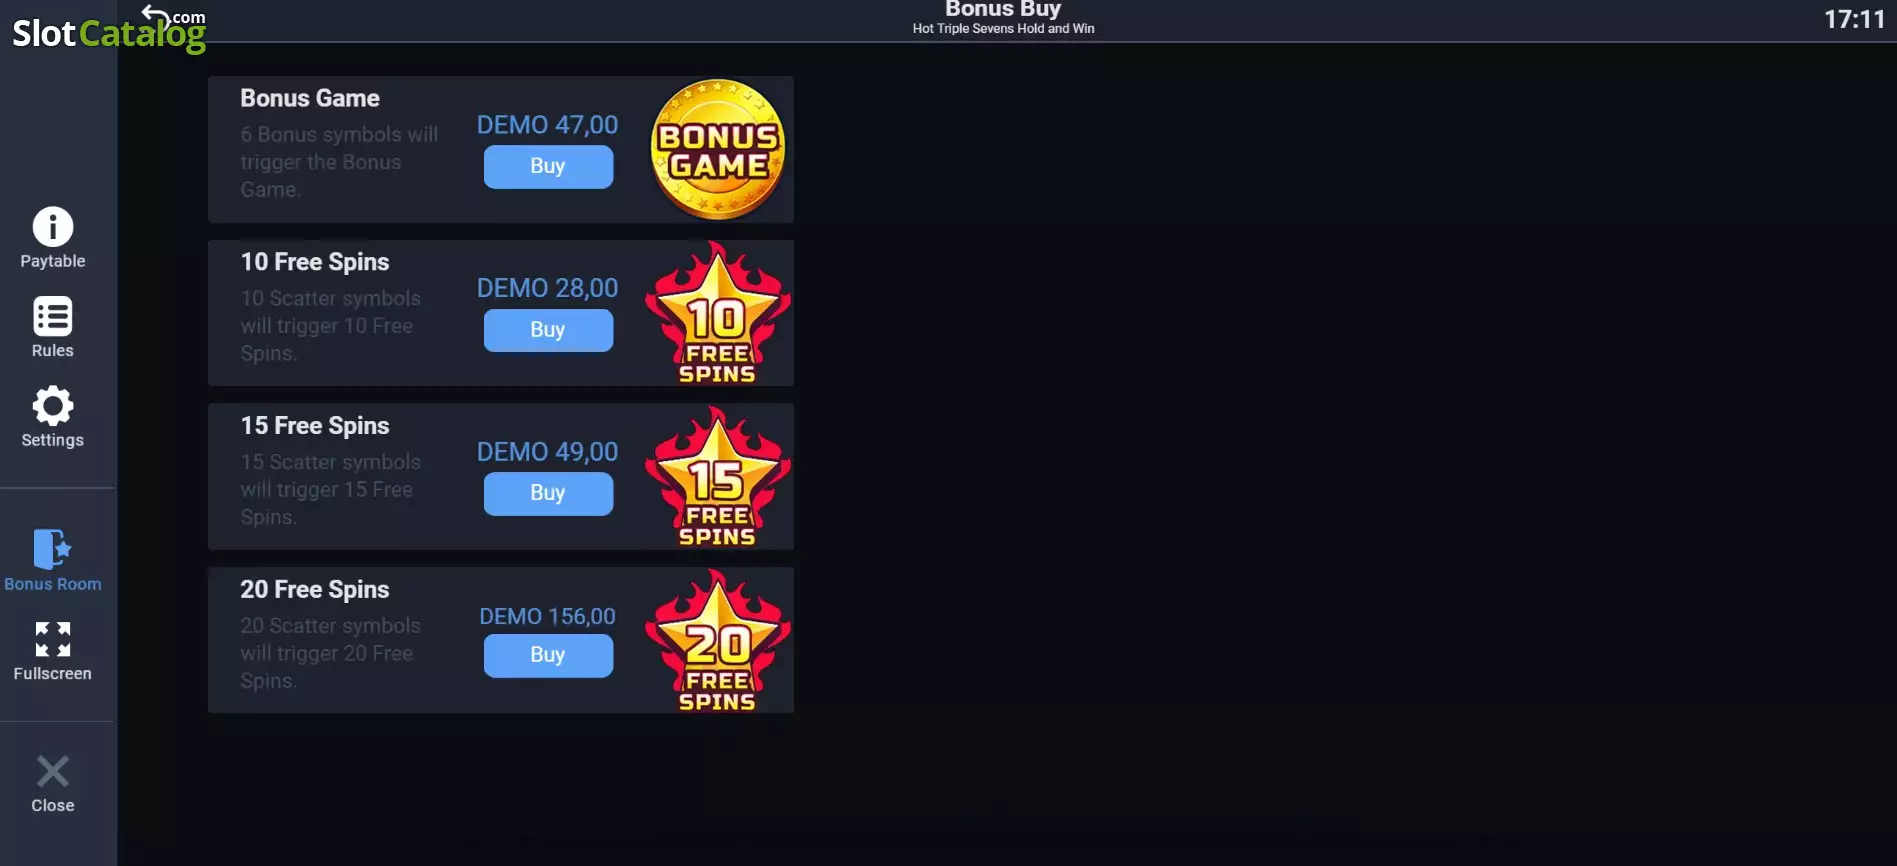Viewport: 1897px width, 866px height.
Task: Buy the Bonus Game for 47,00
Action: pyautogui.click(x=548, y=167)
